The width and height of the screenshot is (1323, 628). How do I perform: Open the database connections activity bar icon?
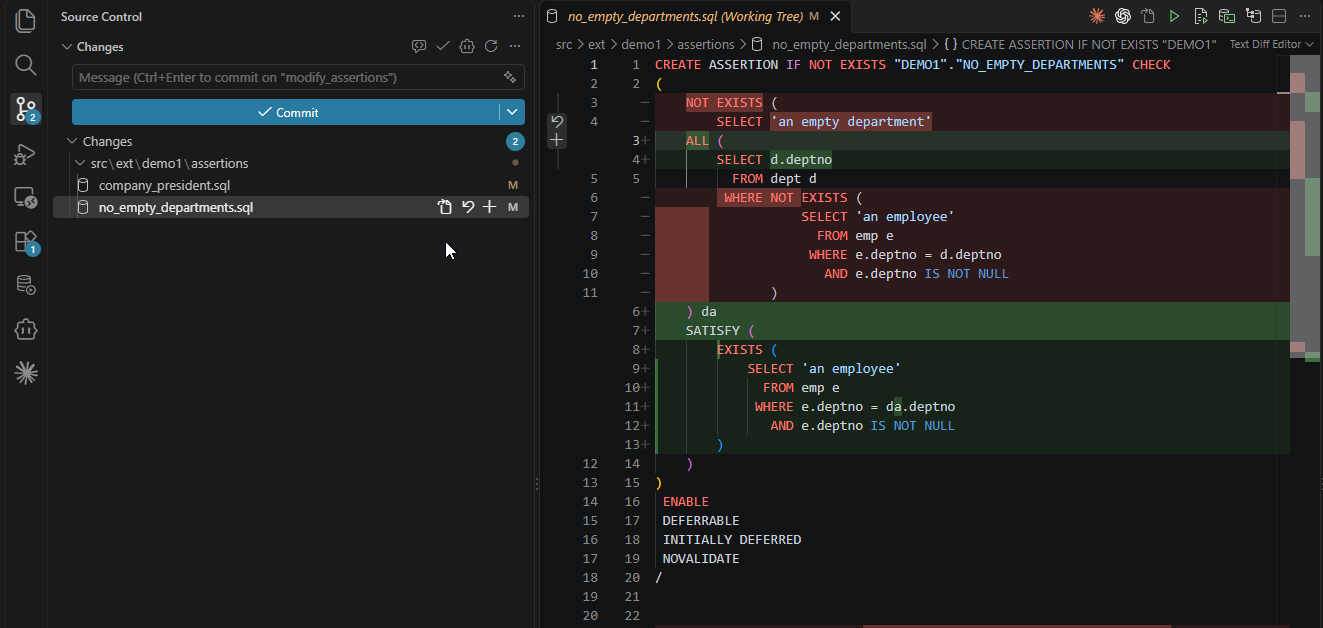(x=26, y=285)
